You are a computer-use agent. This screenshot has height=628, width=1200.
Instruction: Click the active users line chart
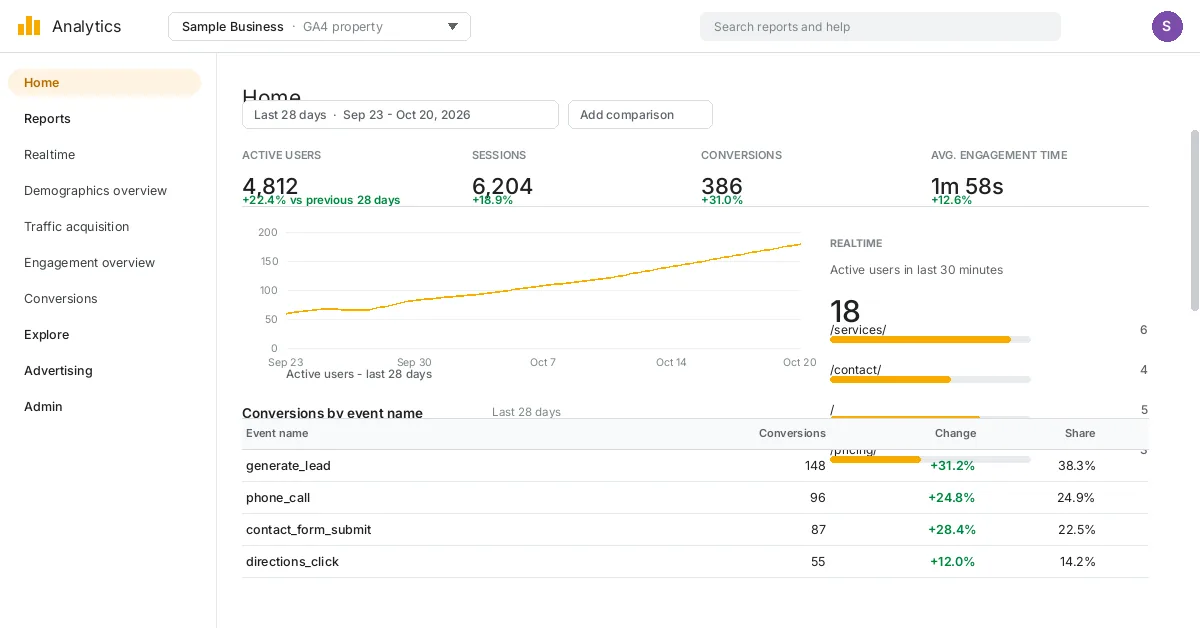(x=543, y=290)
